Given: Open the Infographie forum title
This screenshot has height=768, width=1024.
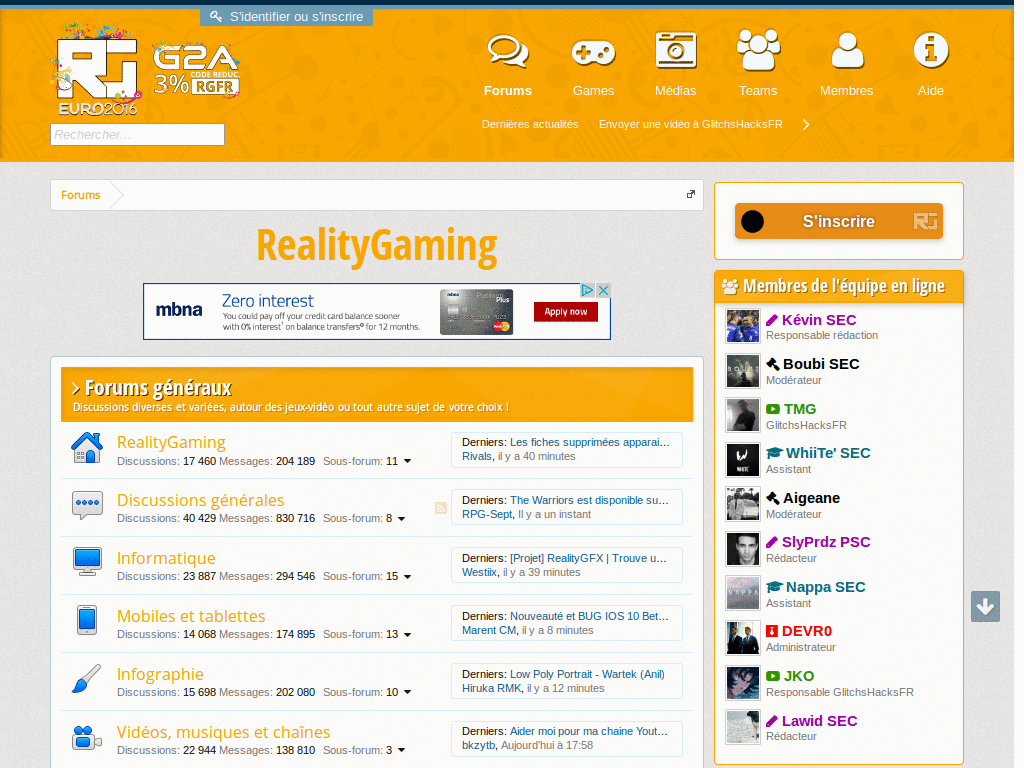Looking at the screenshot, I should click(x=160, y=674).
